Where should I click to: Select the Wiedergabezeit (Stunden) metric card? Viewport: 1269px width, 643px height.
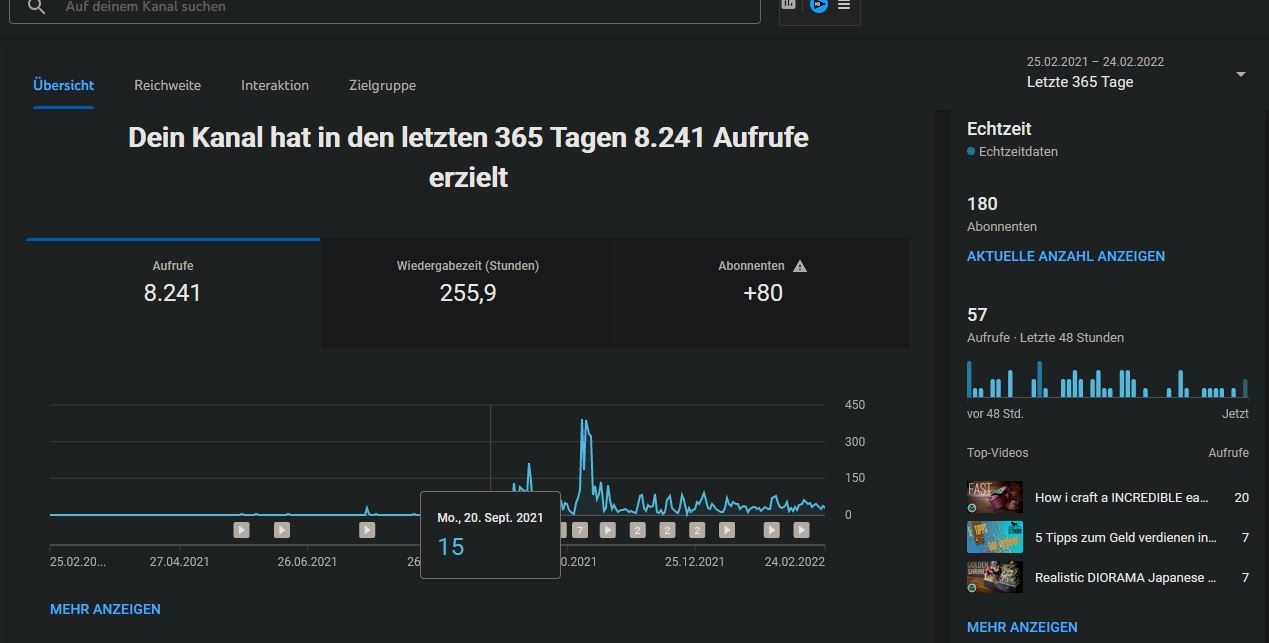pyautogui.click(x=467, y=282)
